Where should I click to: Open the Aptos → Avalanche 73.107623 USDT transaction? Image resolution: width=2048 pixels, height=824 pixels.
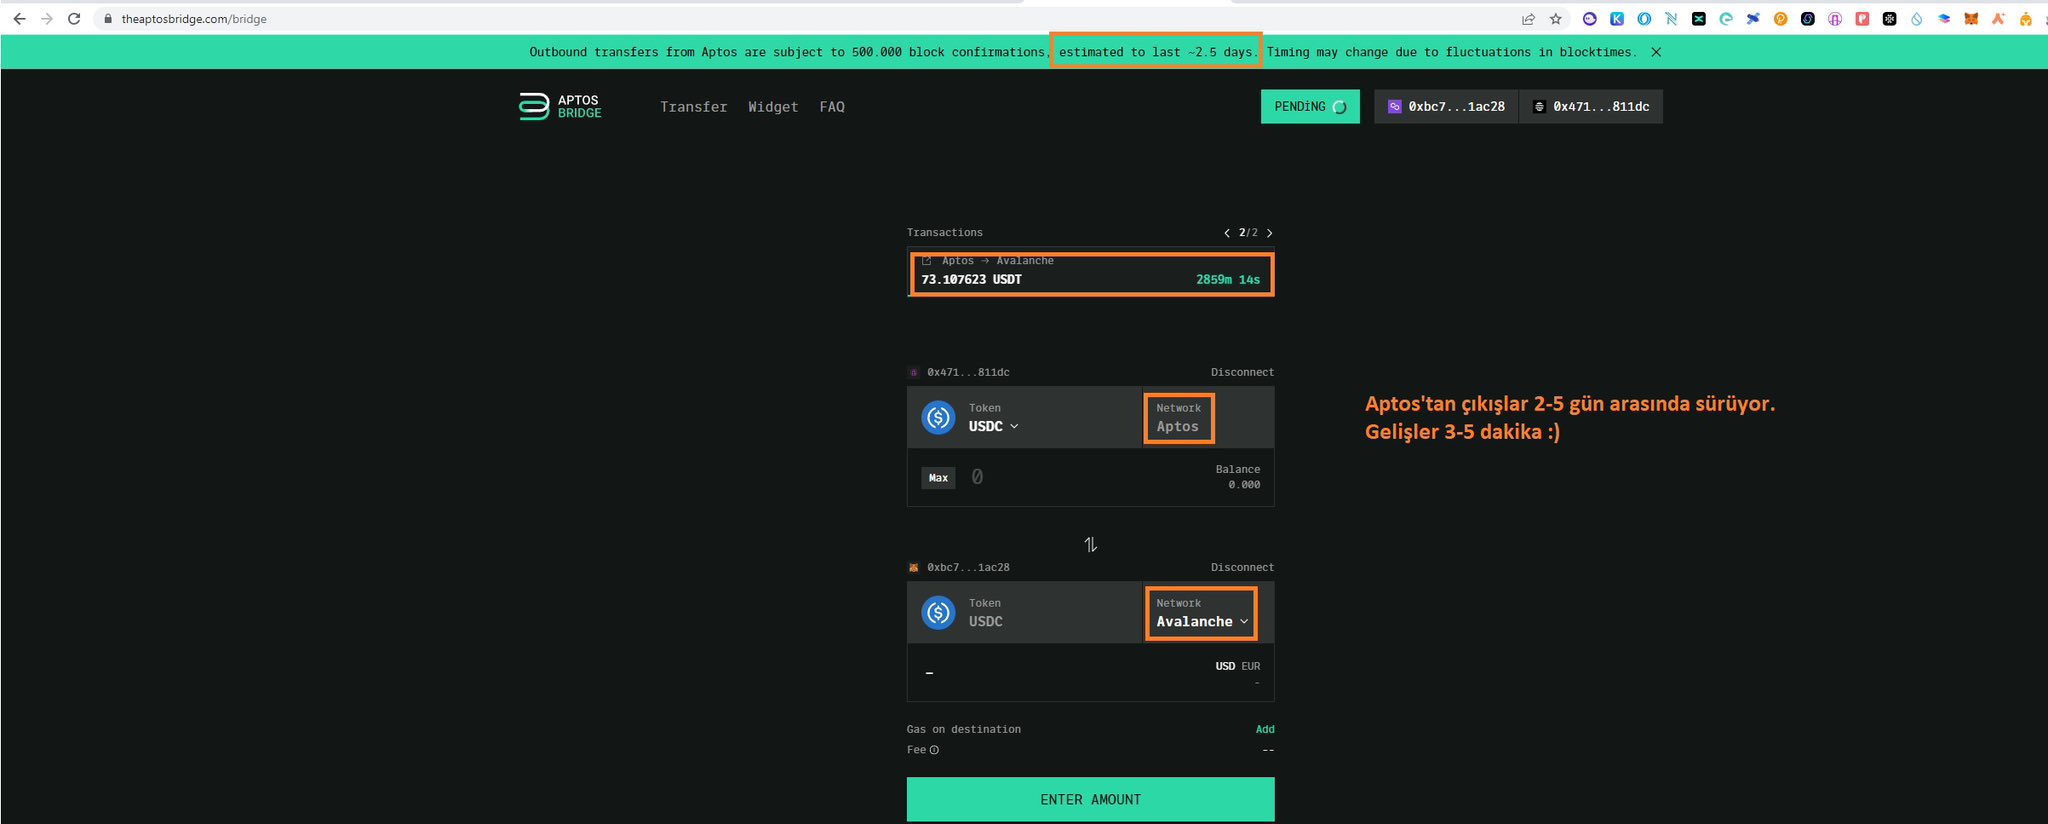[1090, 272]
